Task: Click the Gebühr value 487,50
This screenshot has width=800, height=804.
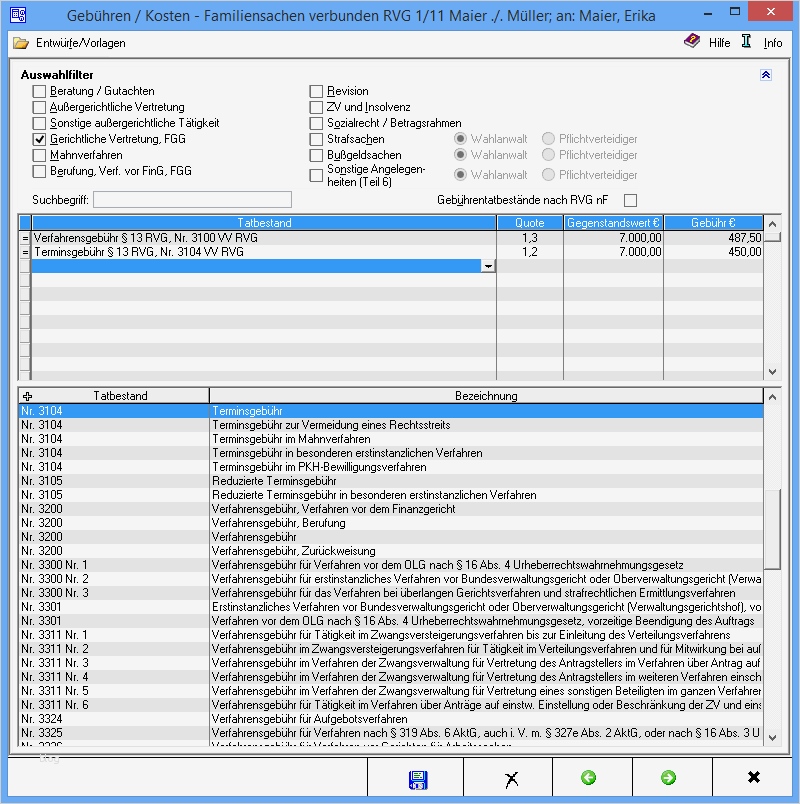Action: pos(745,238)
